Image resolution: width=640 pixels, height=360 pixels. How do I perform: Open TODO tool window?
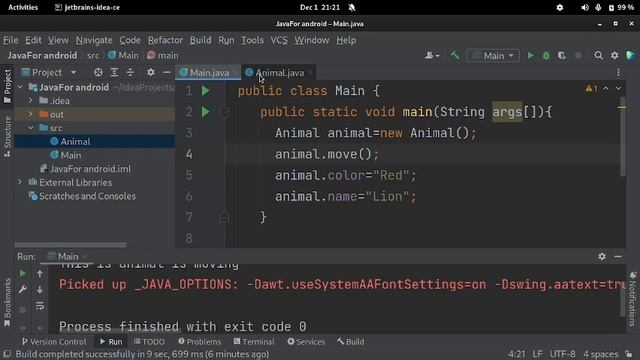tap(149, 342)
